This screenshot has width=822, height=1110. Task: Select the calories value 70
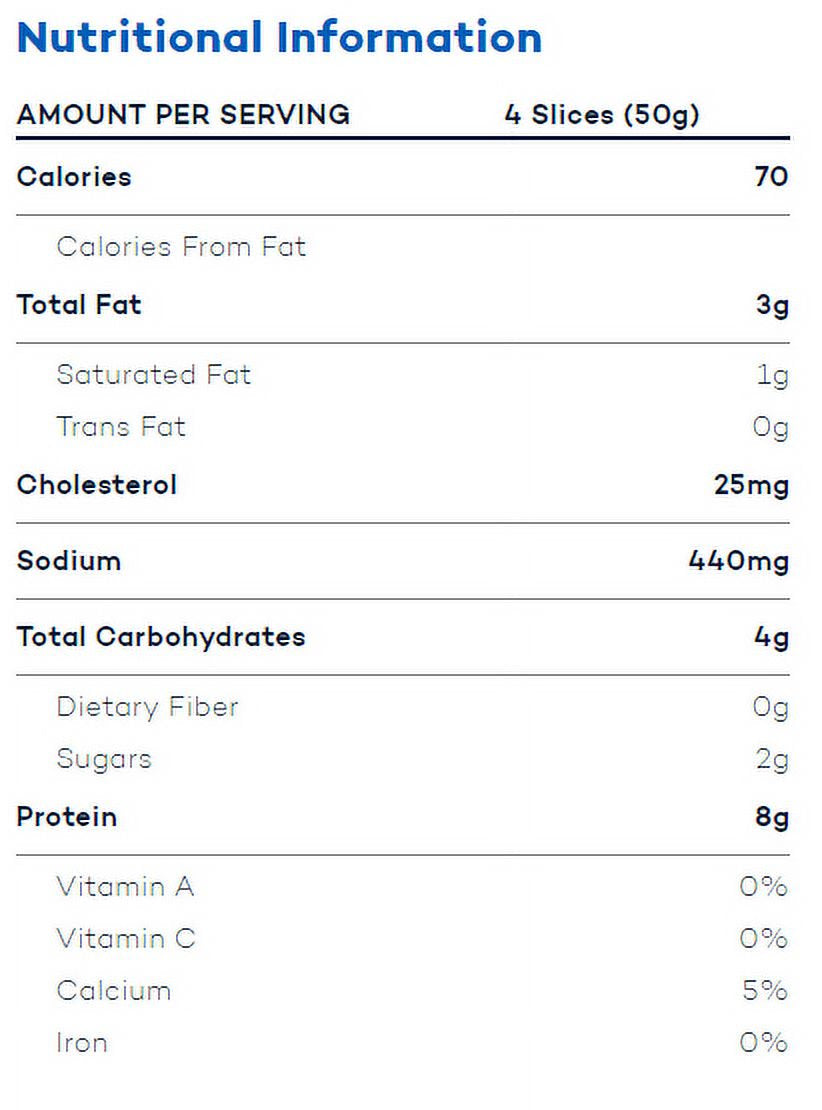pos(771,177)
